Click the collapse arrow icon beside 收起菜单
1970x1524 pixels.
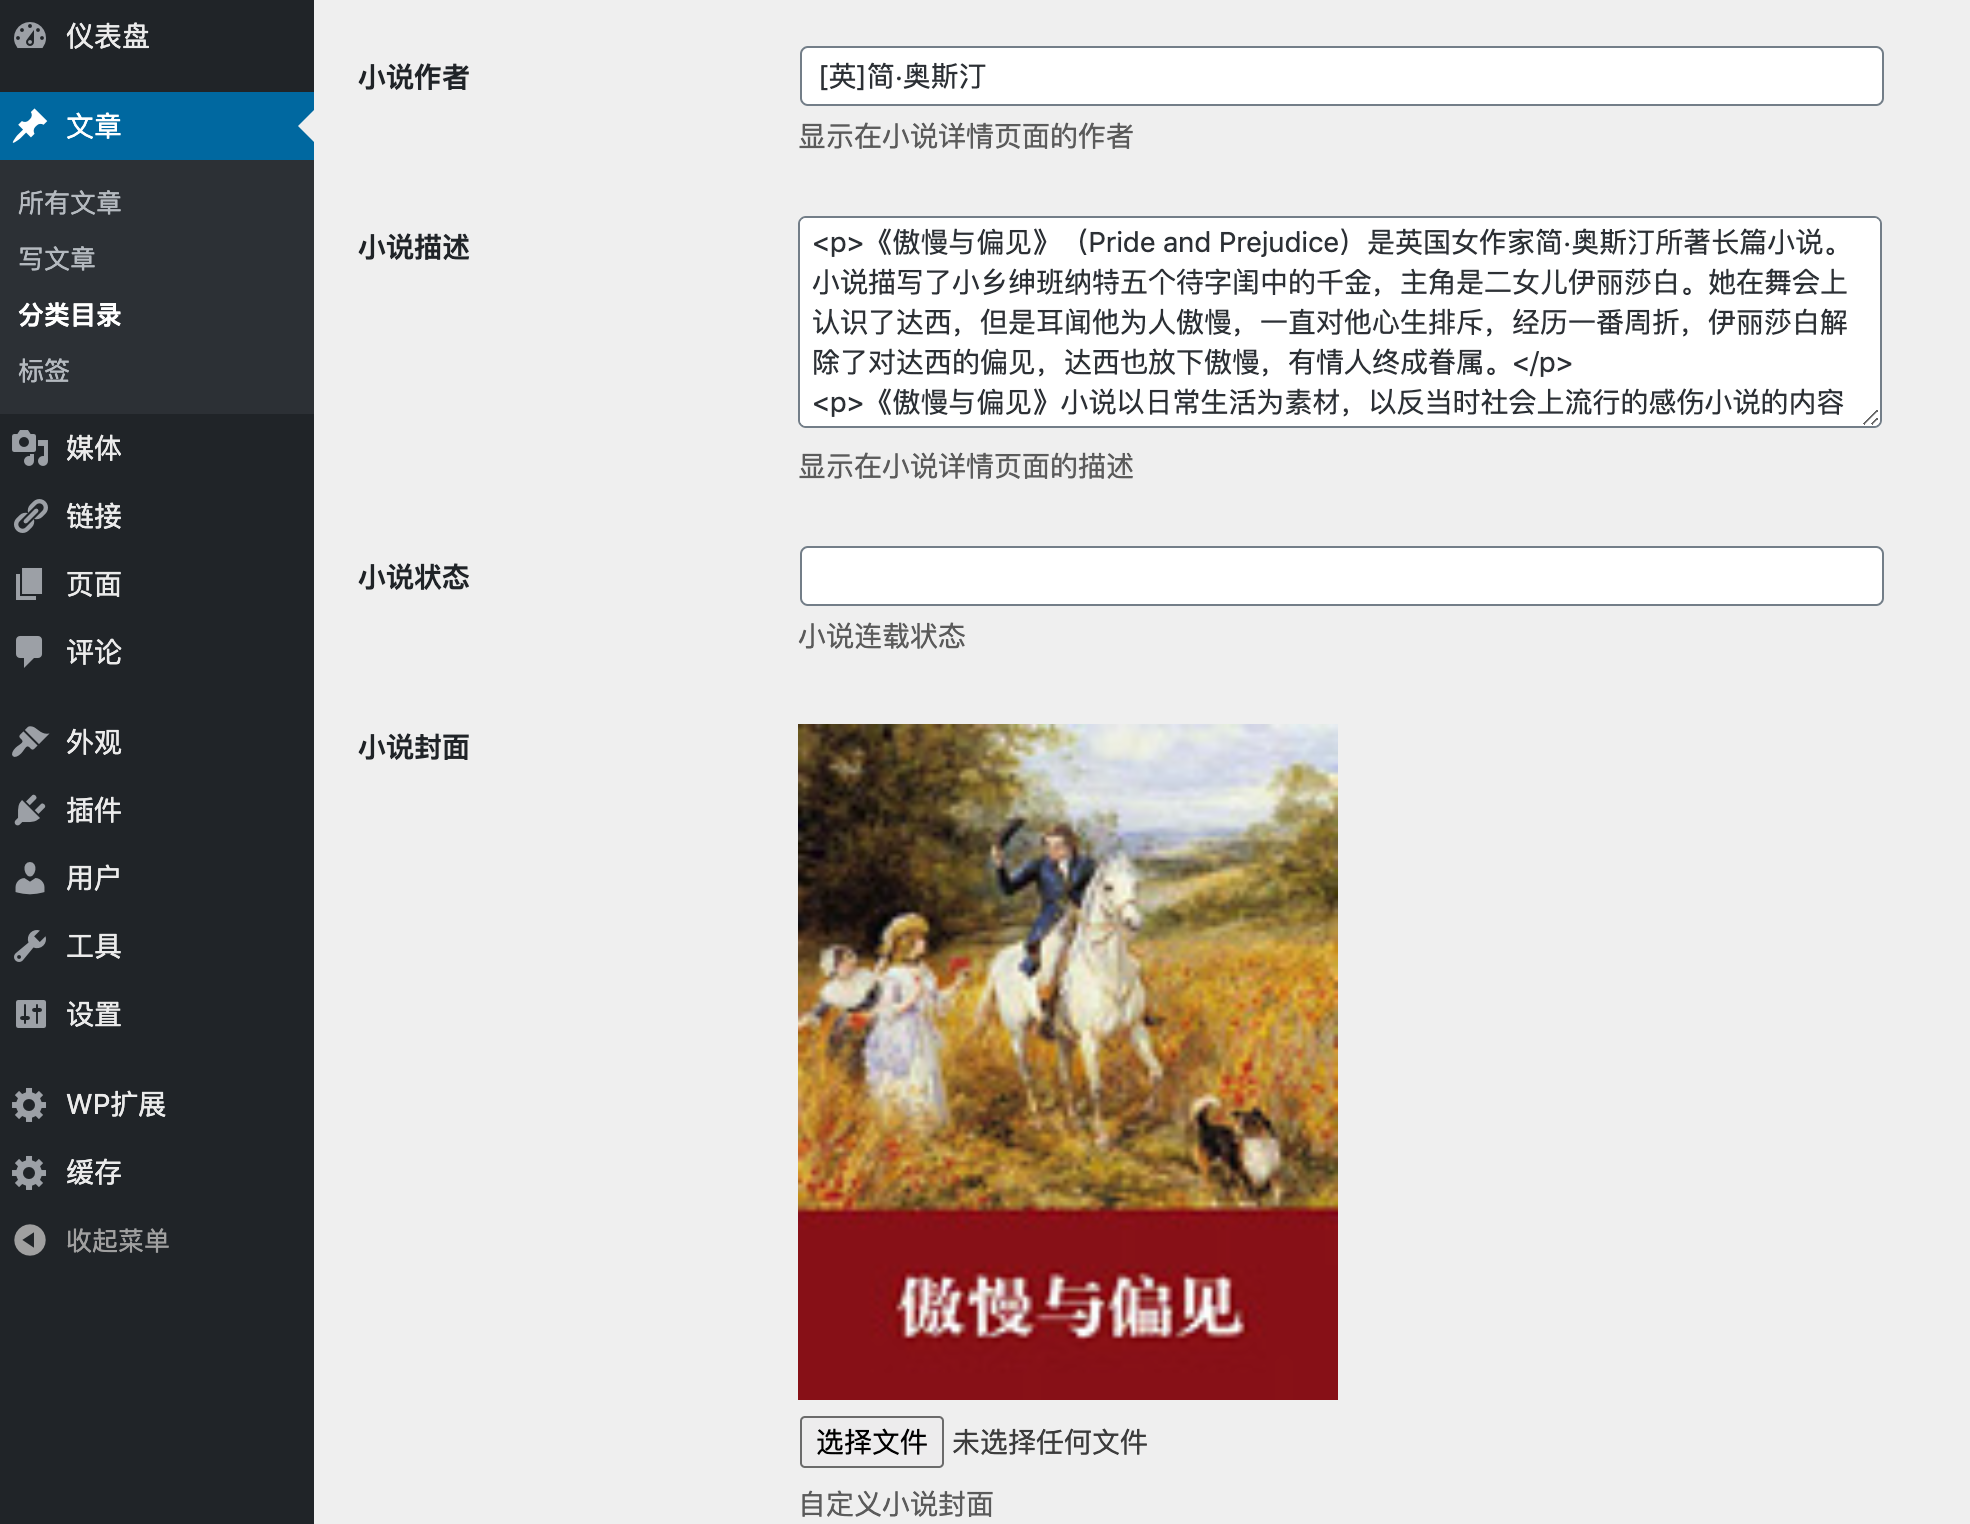click(30, 1240)
